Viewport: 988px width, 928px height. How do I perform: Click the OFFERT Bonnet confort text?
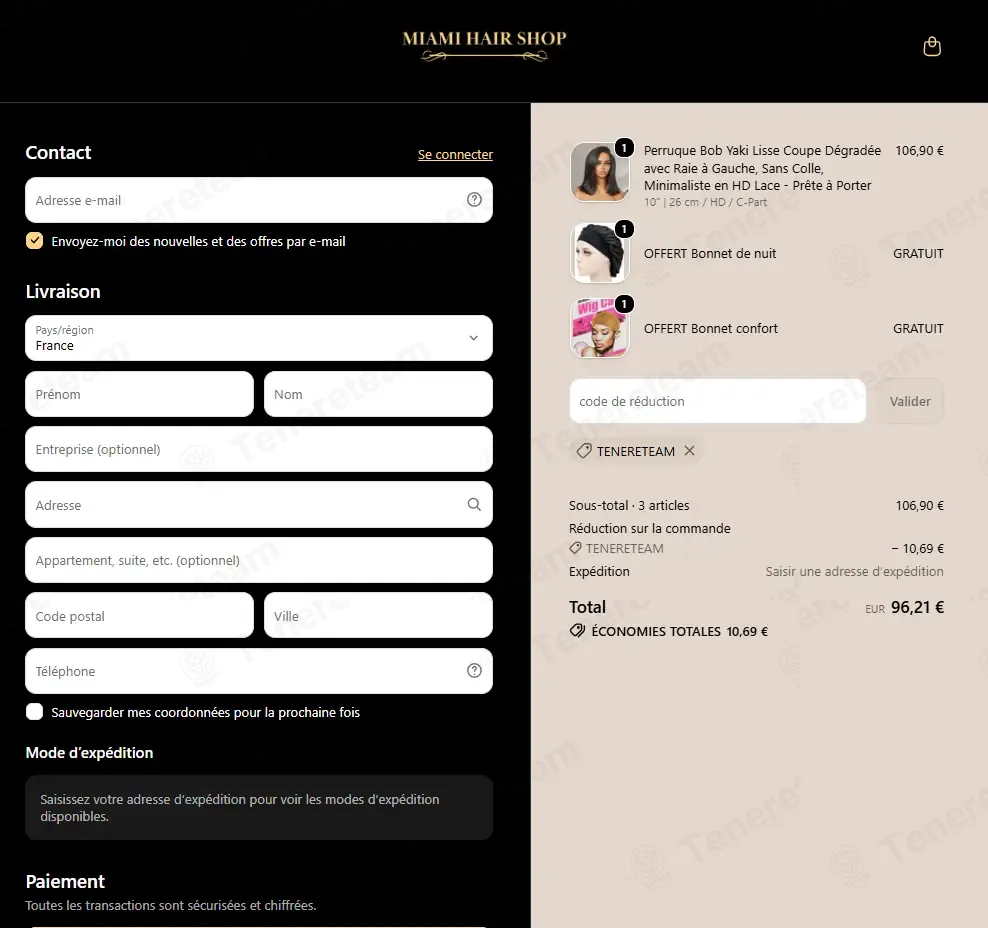tap(710, 328)
